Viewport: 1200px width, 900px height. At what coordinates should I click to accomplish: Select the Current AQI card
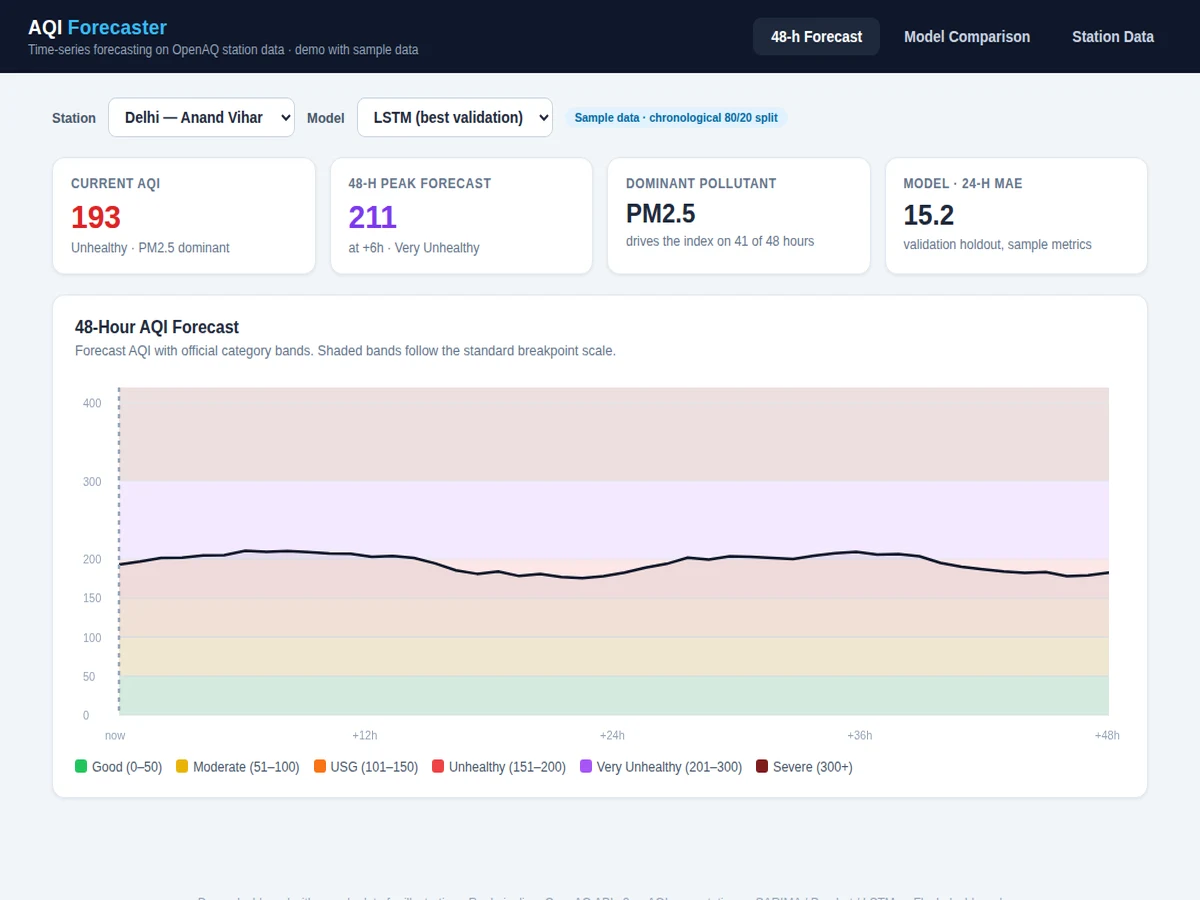[184, 215]
